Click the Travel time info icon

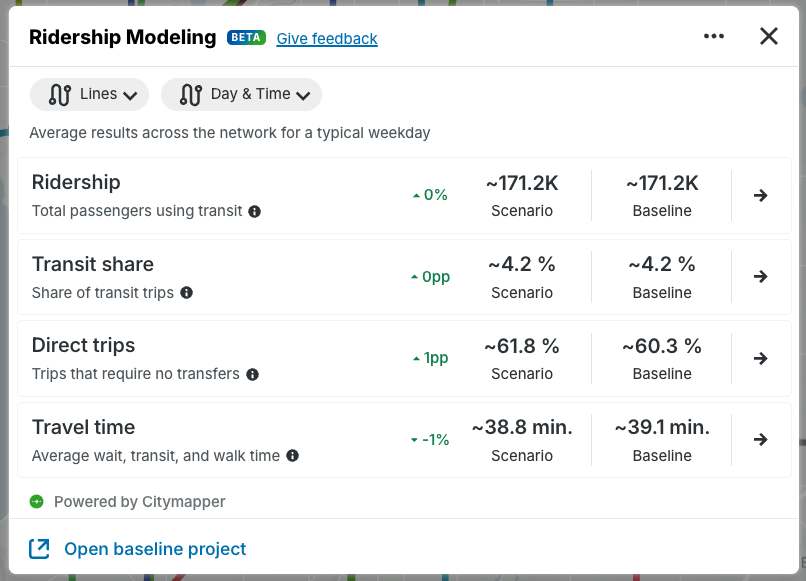click(292, 456)
